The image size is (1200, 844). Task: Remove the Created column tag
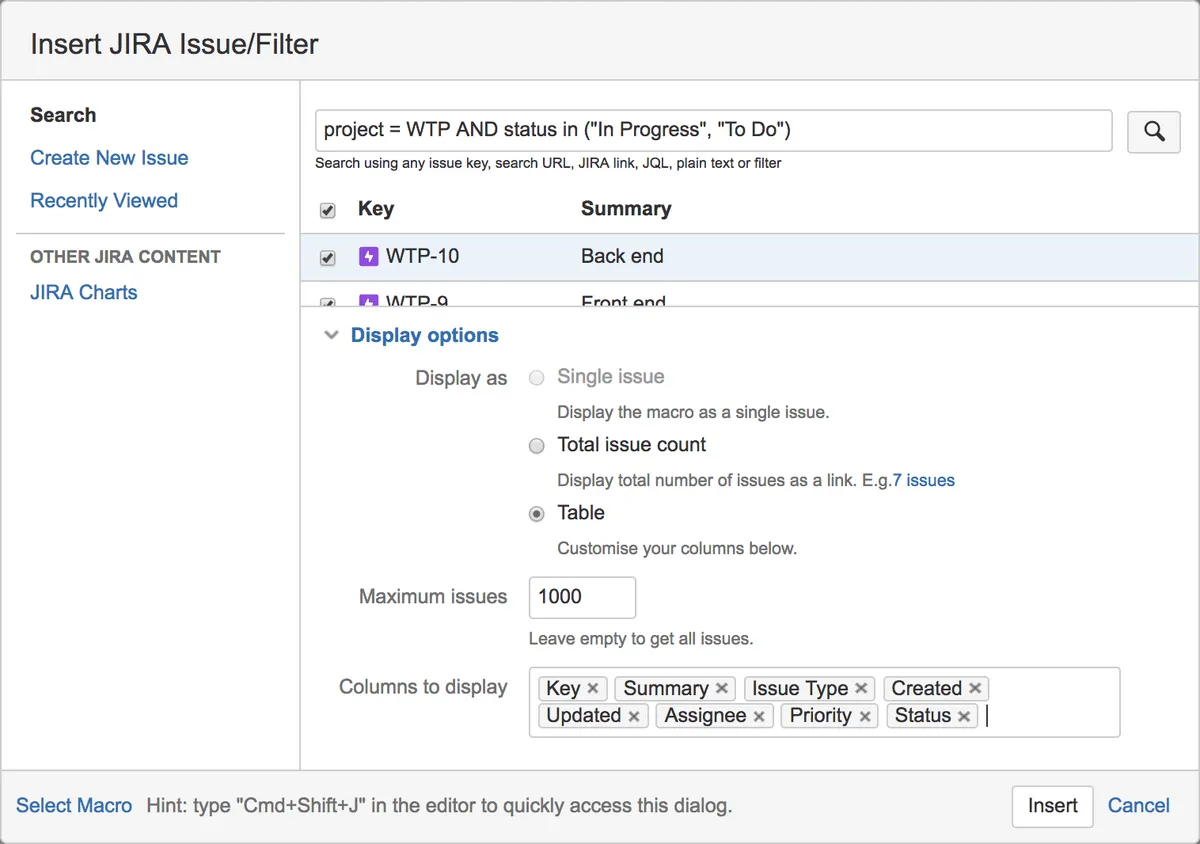(x=975, y=688)
